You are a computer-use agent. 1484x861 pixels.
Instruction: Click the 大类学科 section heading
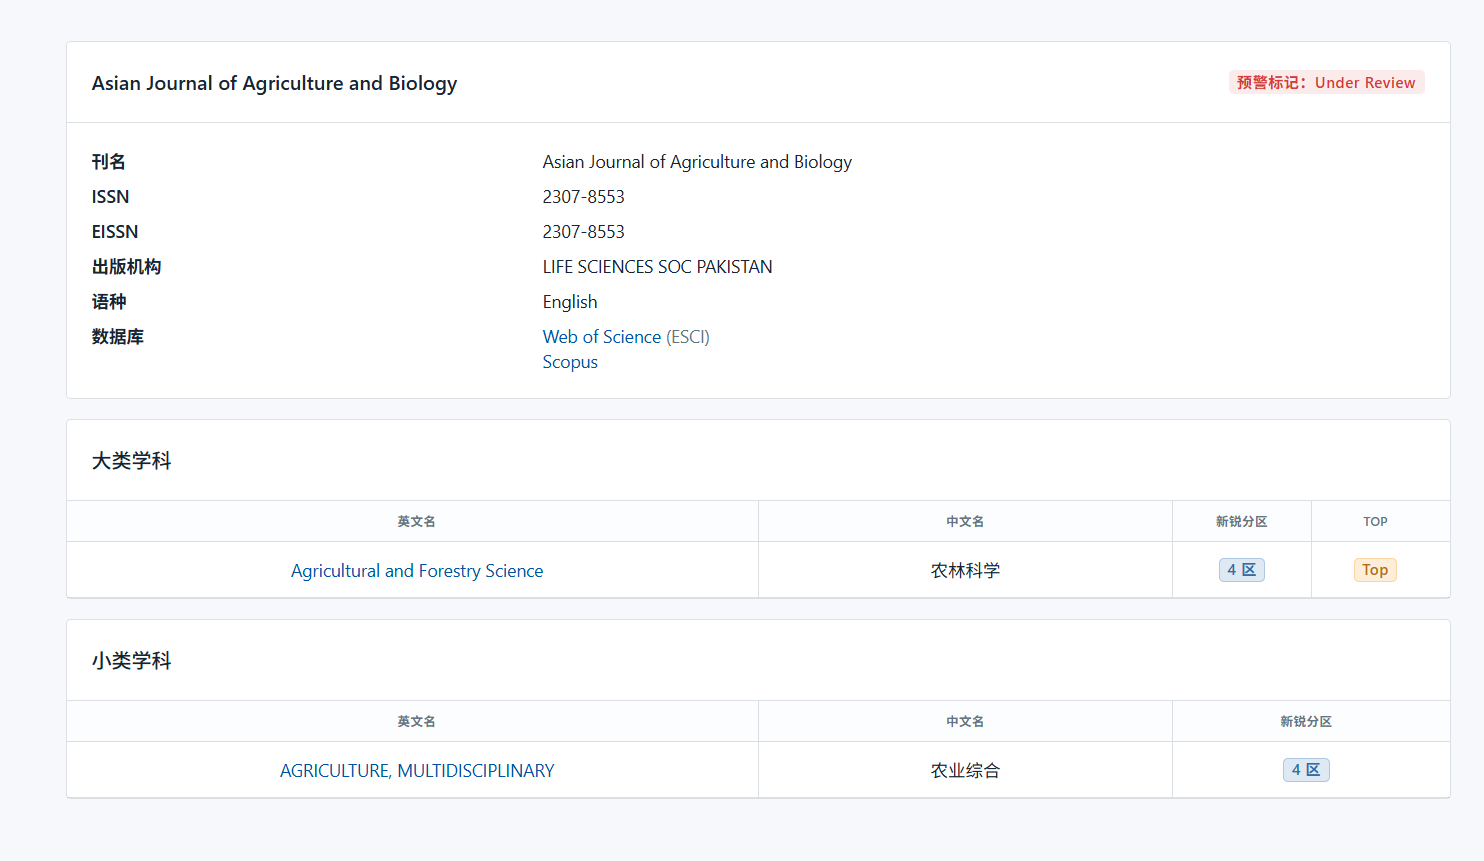[x=131, y=461]
